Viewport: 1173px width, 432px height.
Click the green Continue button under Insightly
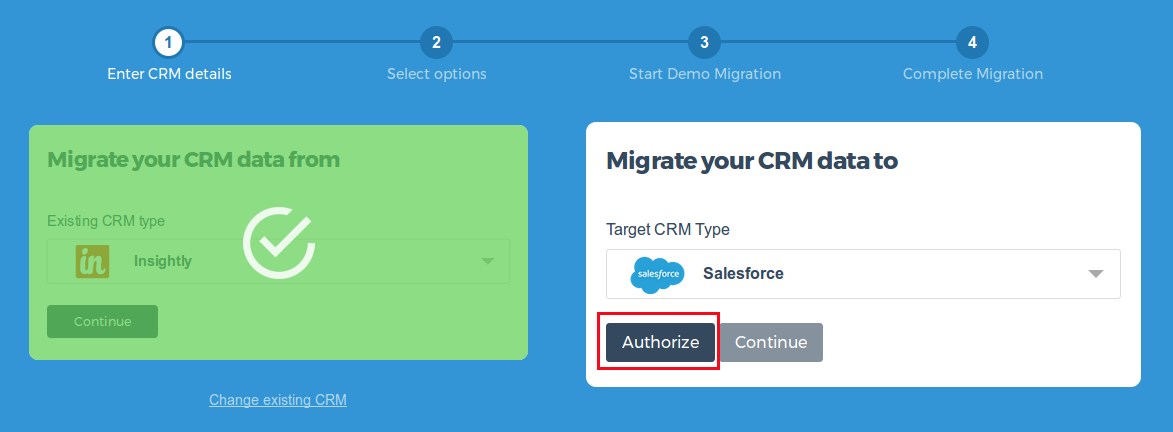102,321
